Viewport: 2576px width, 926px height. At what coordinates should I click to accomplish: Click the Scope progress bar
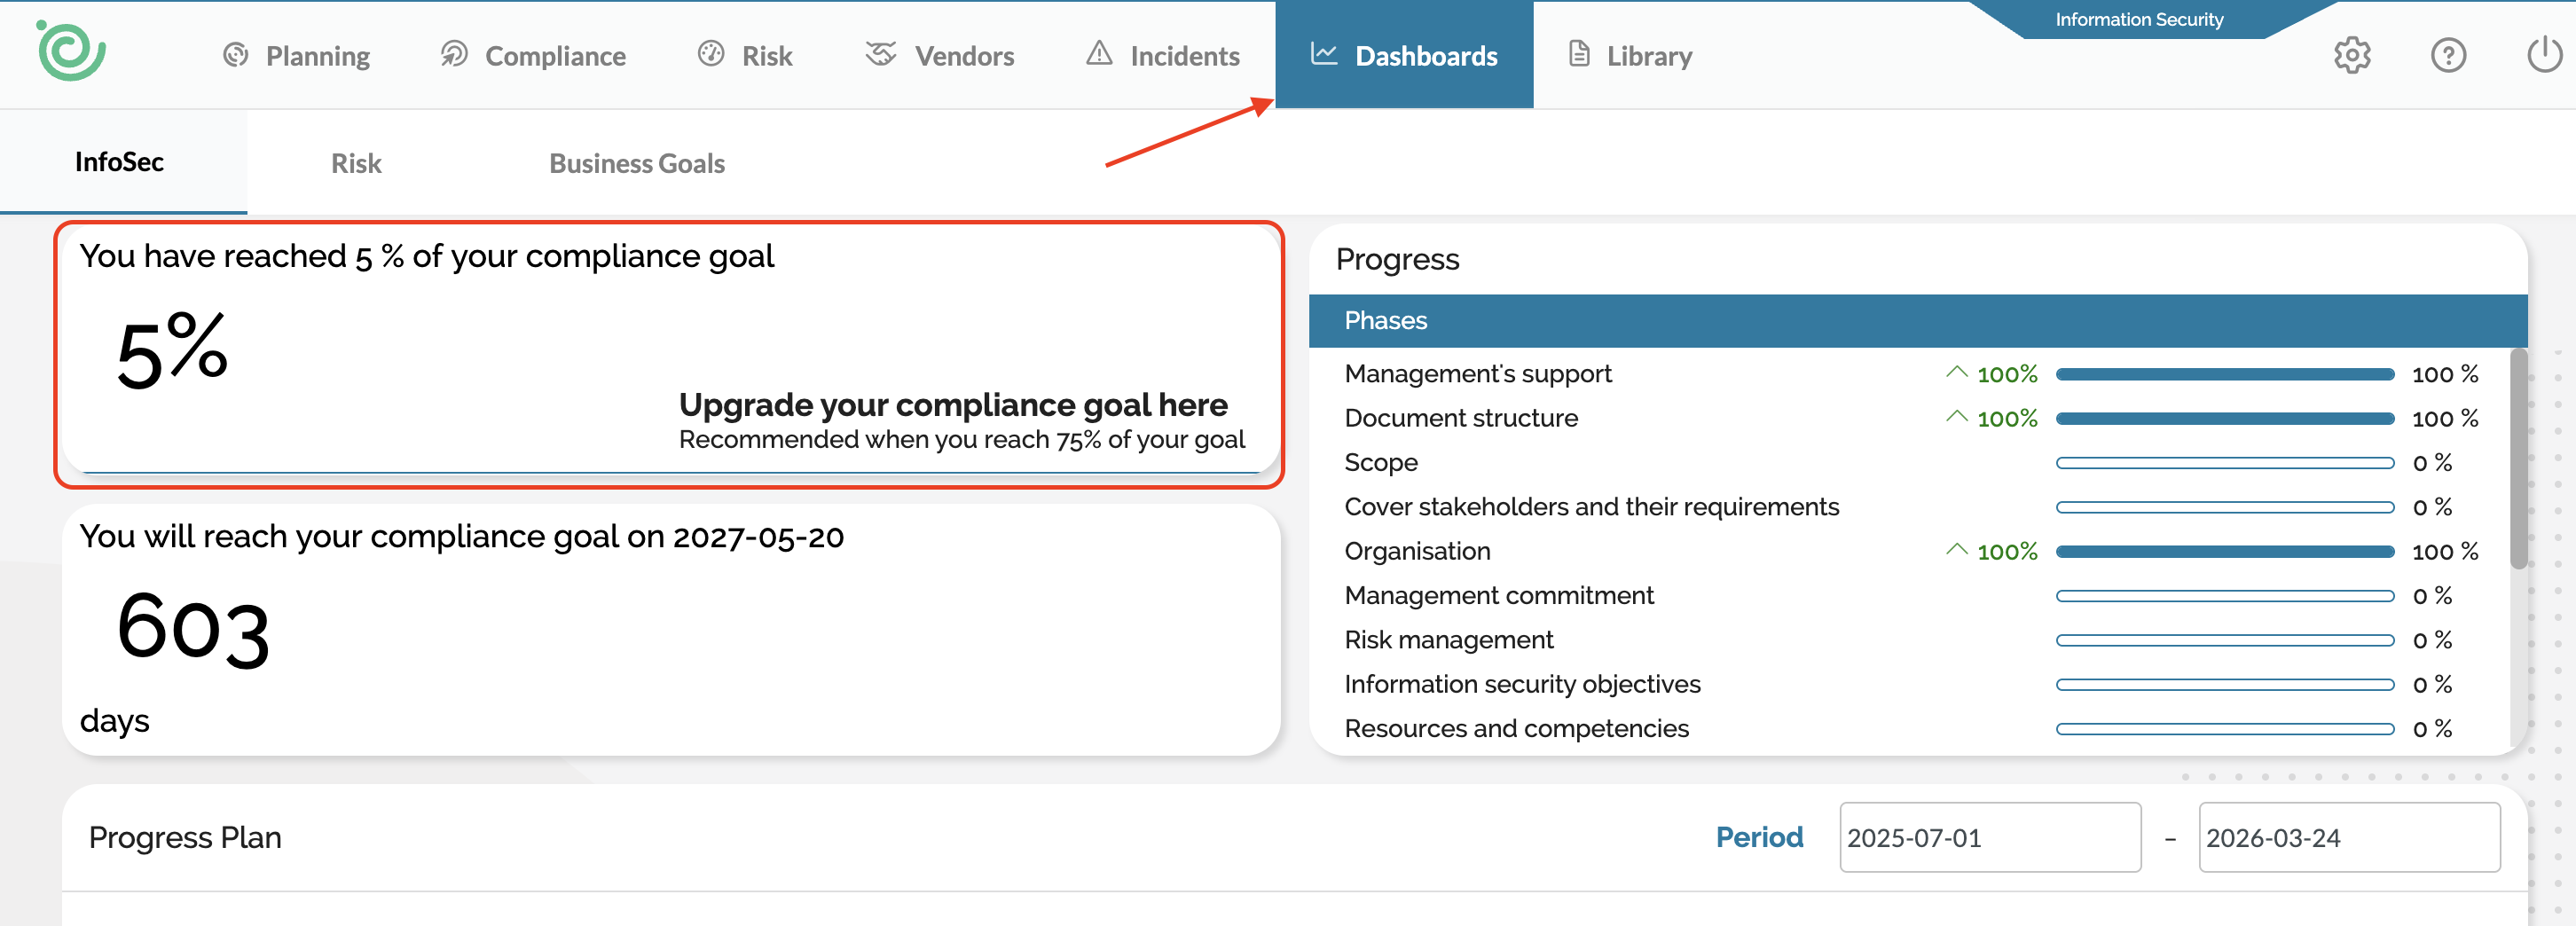point(2224,463)
